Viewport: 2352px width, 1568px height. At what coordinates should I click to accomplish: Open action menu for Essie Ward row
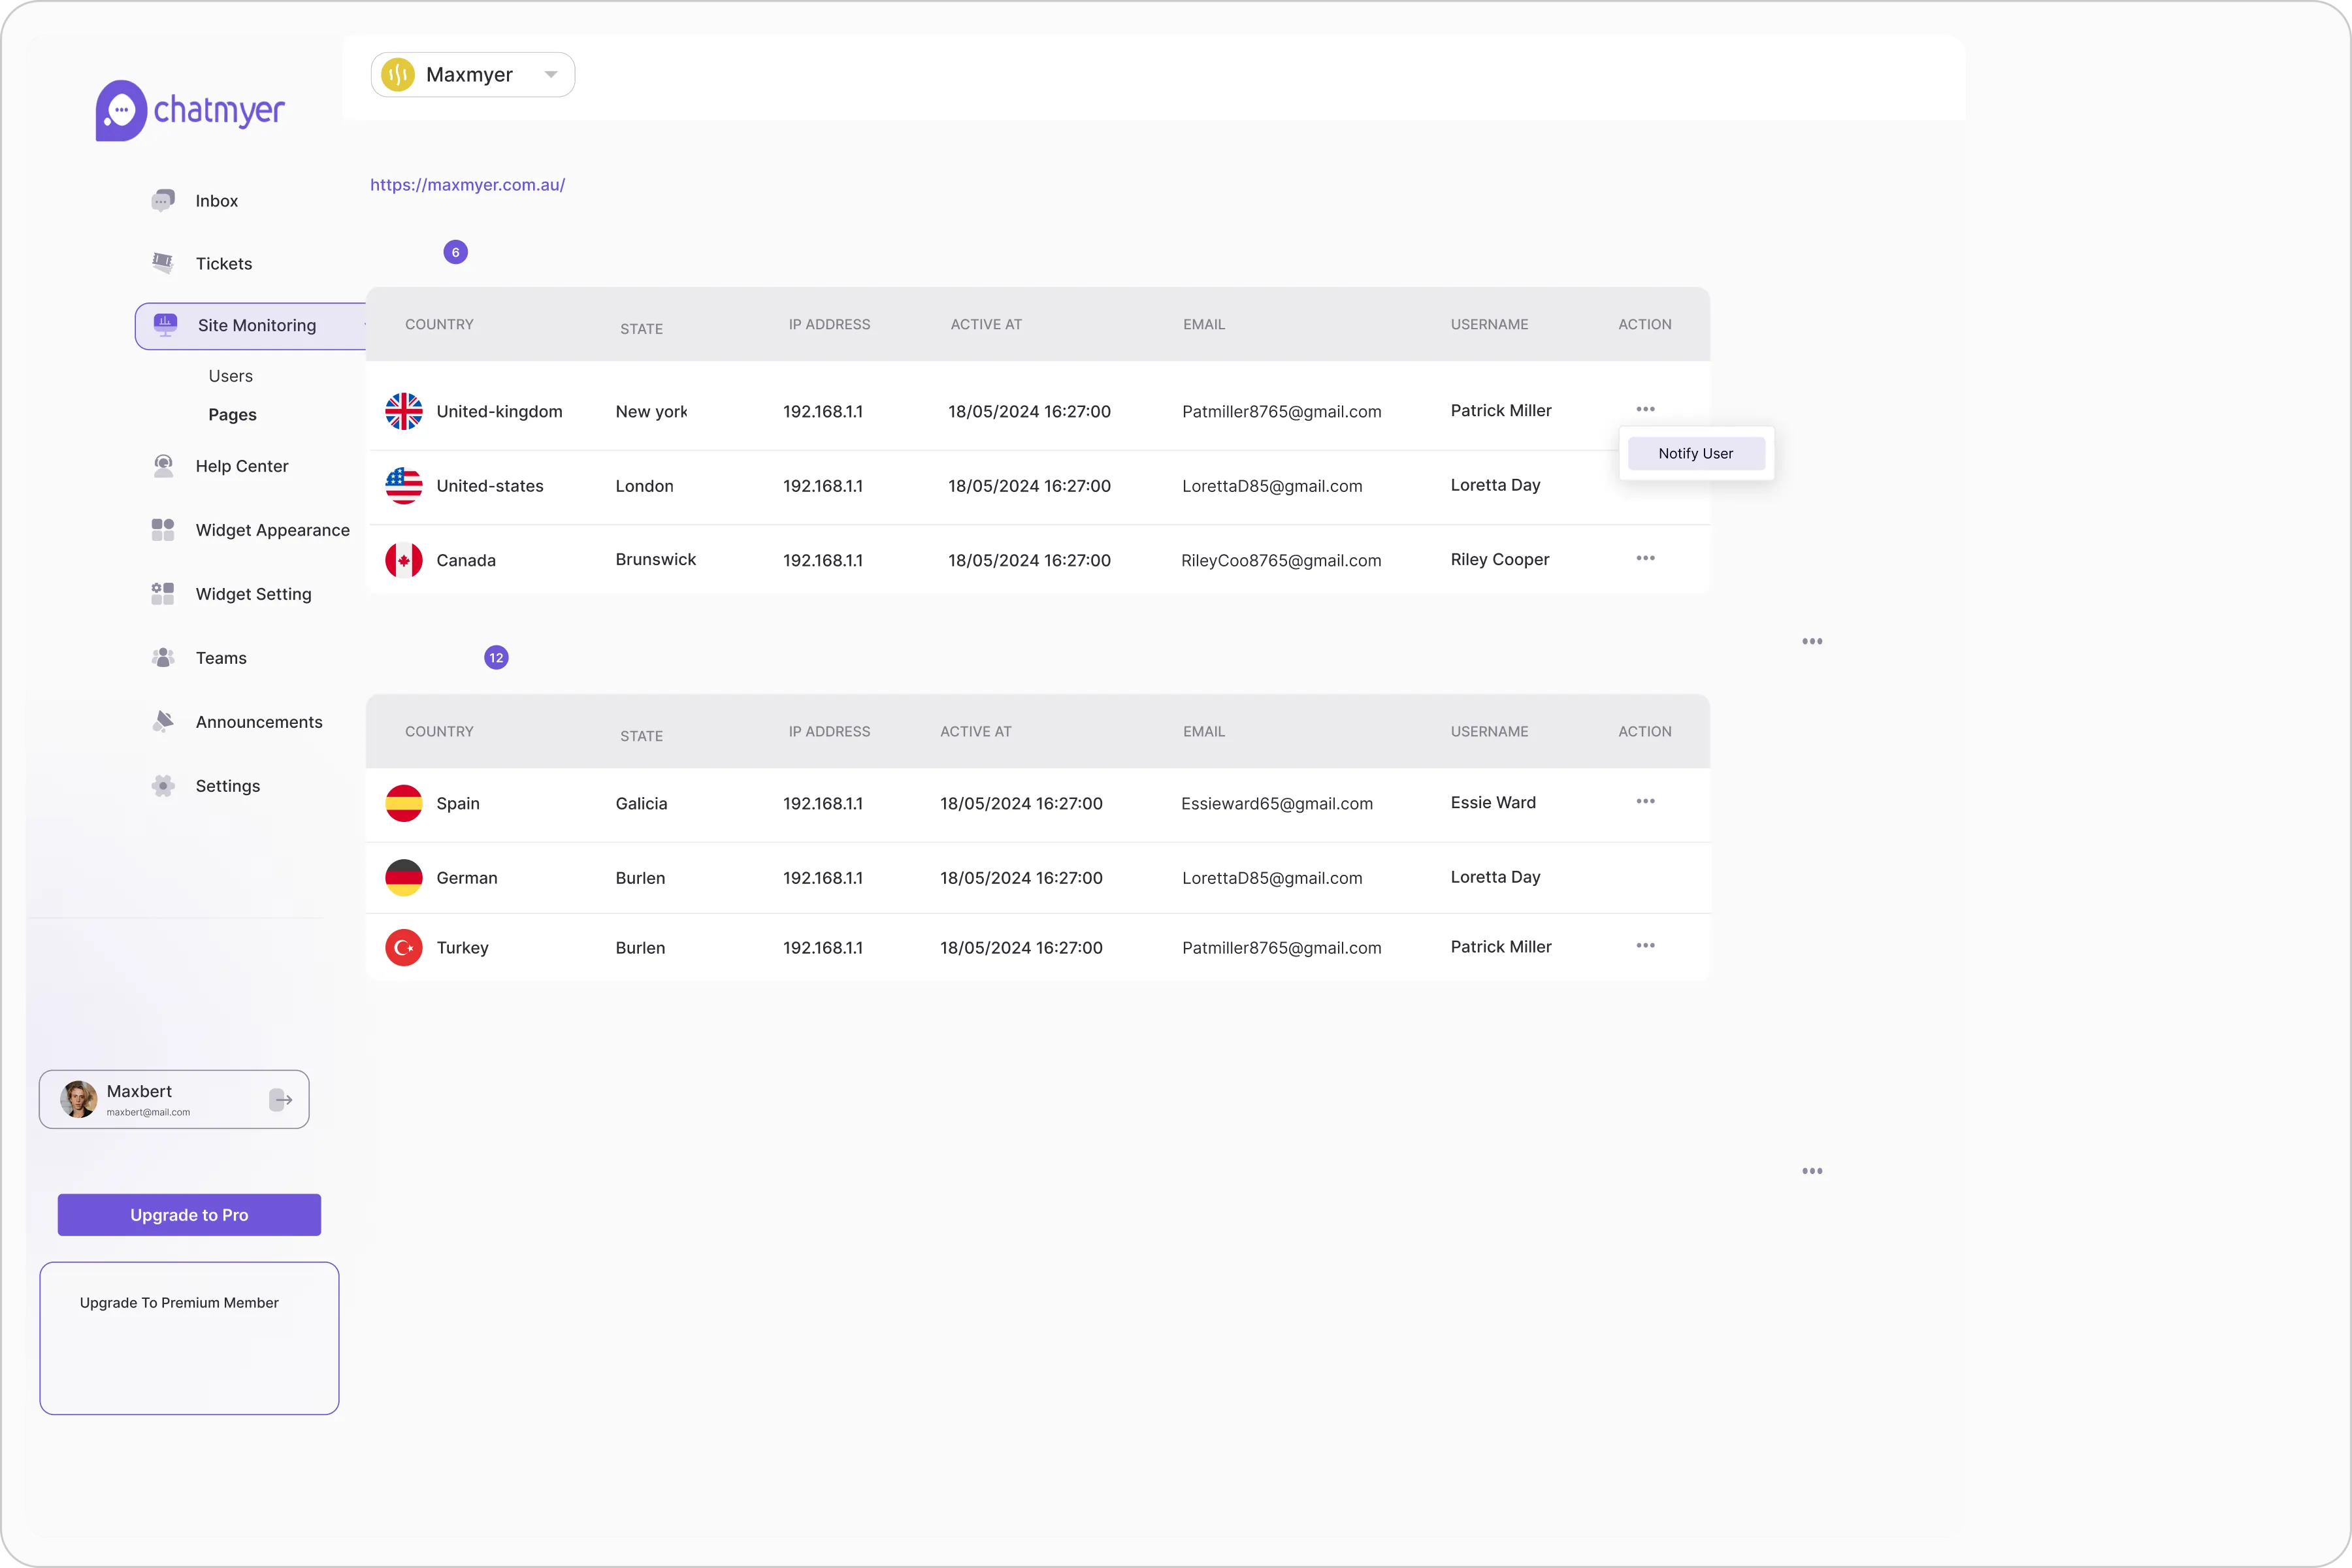pos(1645,801)
